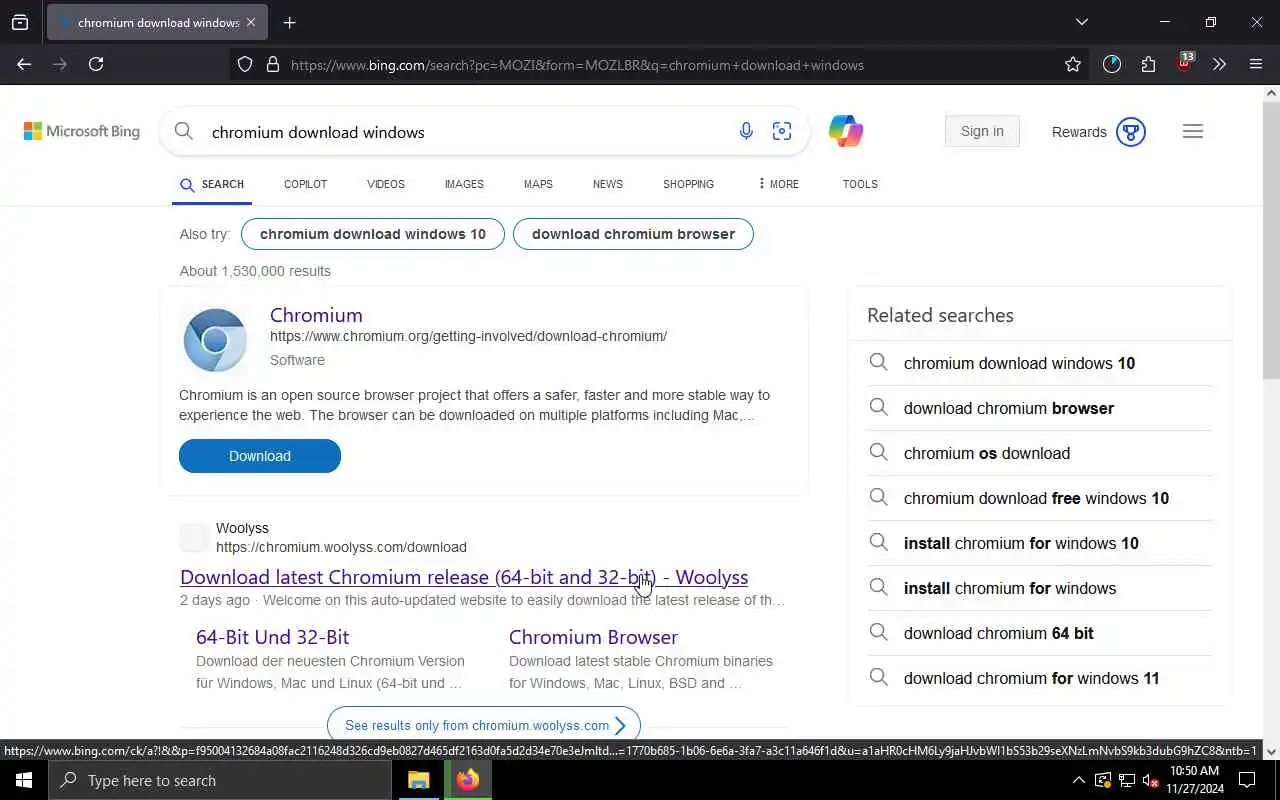Image resolution: width=1280 pixels, height=800 pixels.
Task: Open the Chromium title link
Action: (x=316, y=315)
